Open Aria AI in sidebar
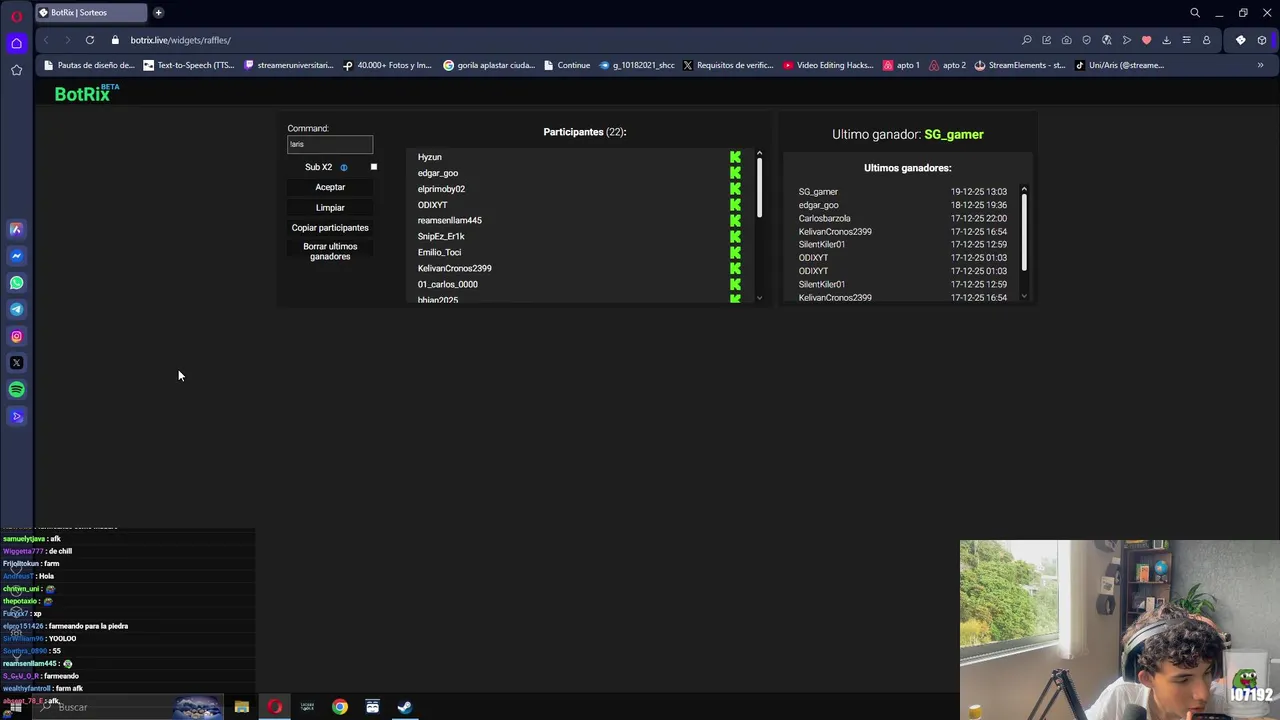This screenshot has height=720, width=1280. pyautogui.click(x=16, y=229)
